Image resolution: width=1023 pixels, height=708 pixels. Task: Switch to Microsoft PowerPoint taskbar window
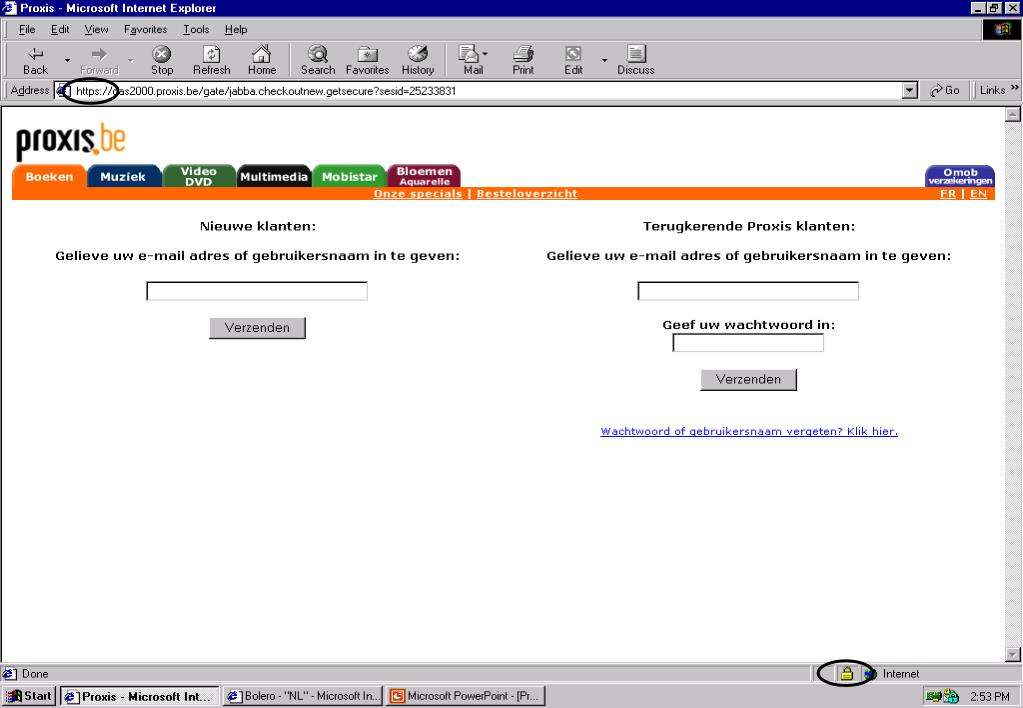point(465,696)
